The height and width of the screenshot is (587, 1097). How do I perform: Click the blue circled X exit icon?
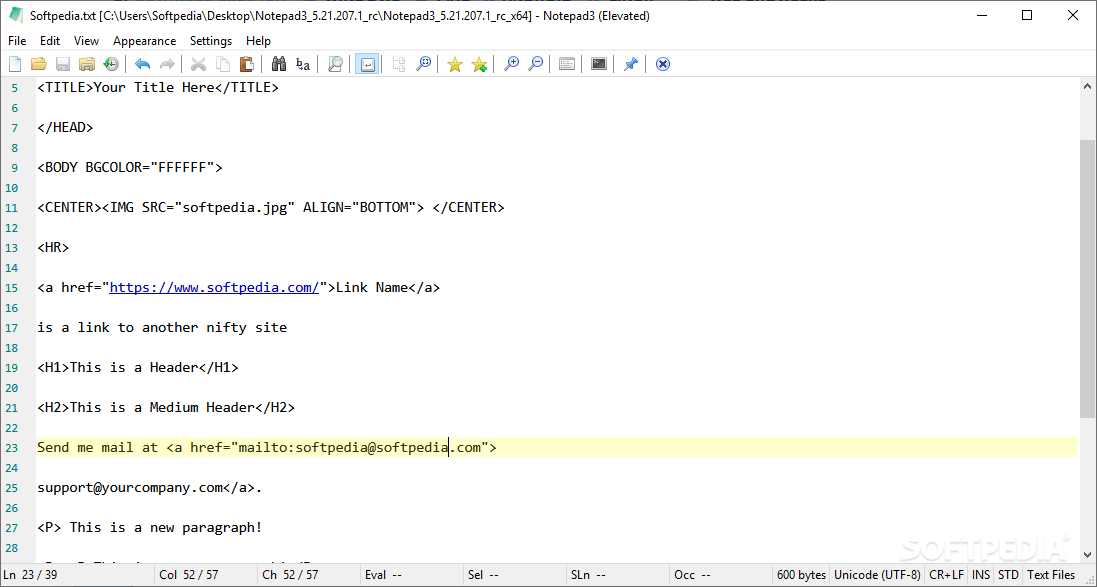663,64
